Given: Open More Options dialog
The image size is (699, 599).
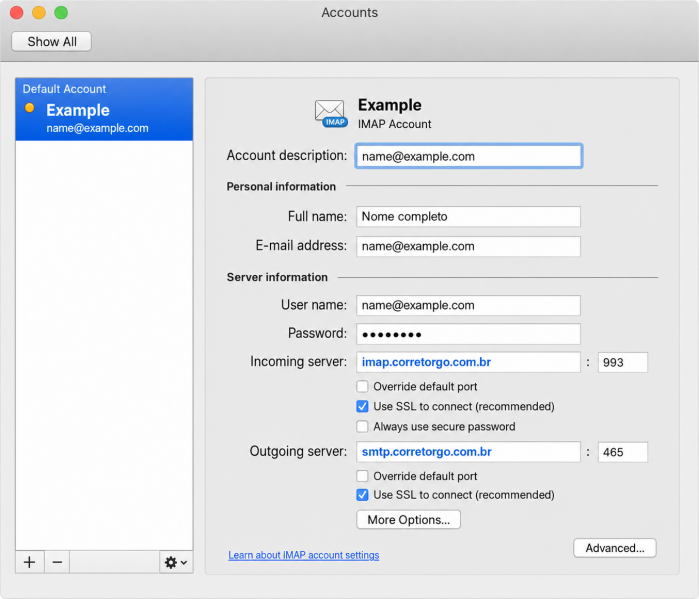Looking at the screenshot, I should (x=408, y=520).
